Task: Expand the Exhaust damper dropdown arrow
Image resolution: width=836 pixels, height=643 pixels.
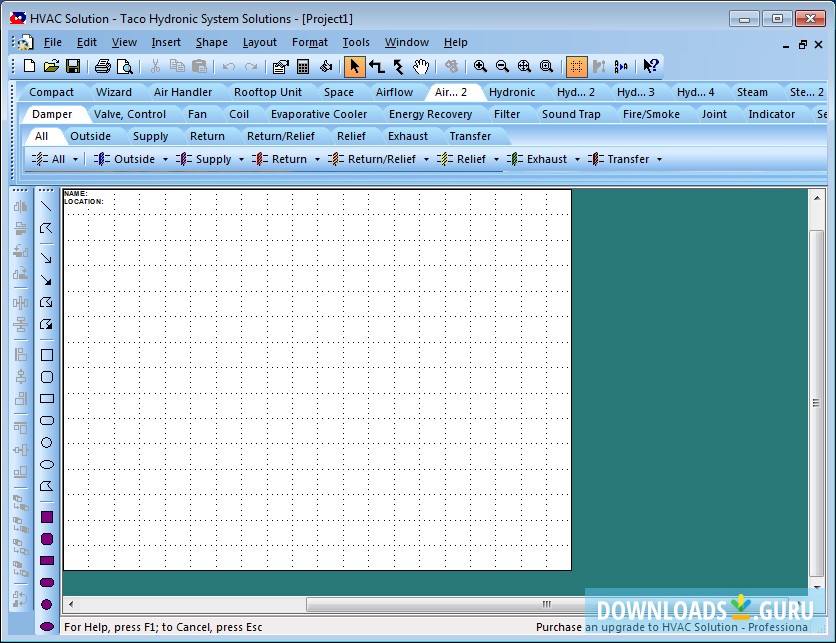Action: pos(577,159)
